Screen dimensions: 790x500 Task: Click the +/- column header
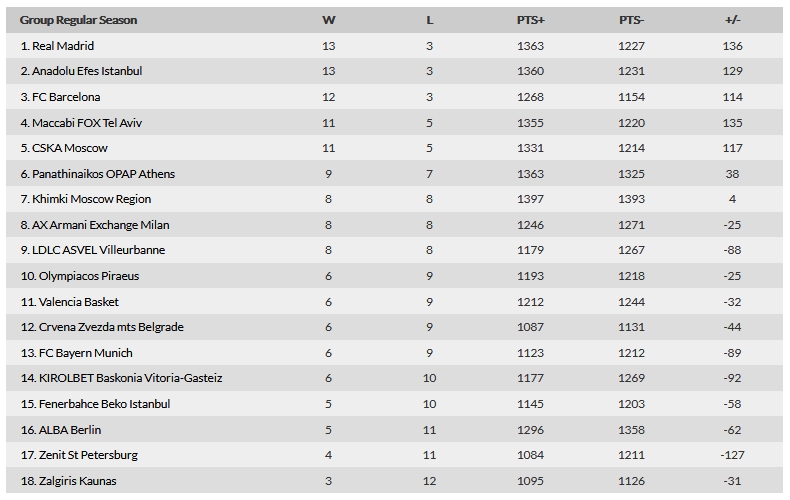[x=733, y=20]
